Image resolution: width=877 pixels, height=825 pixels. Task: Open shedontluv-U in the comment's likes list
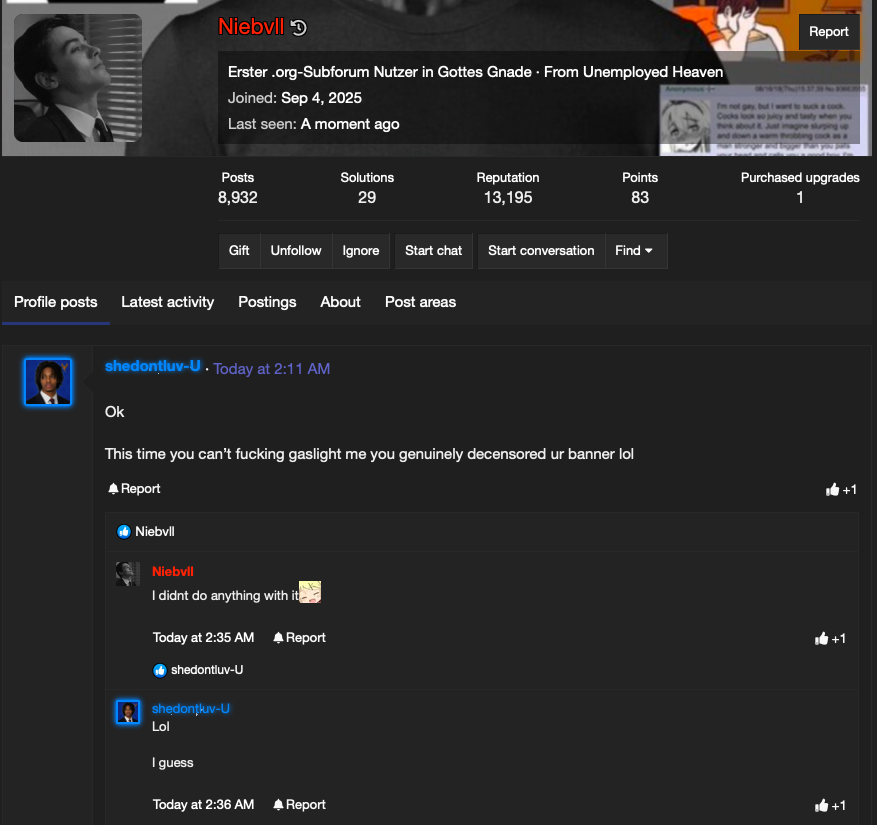click(207, 670)
